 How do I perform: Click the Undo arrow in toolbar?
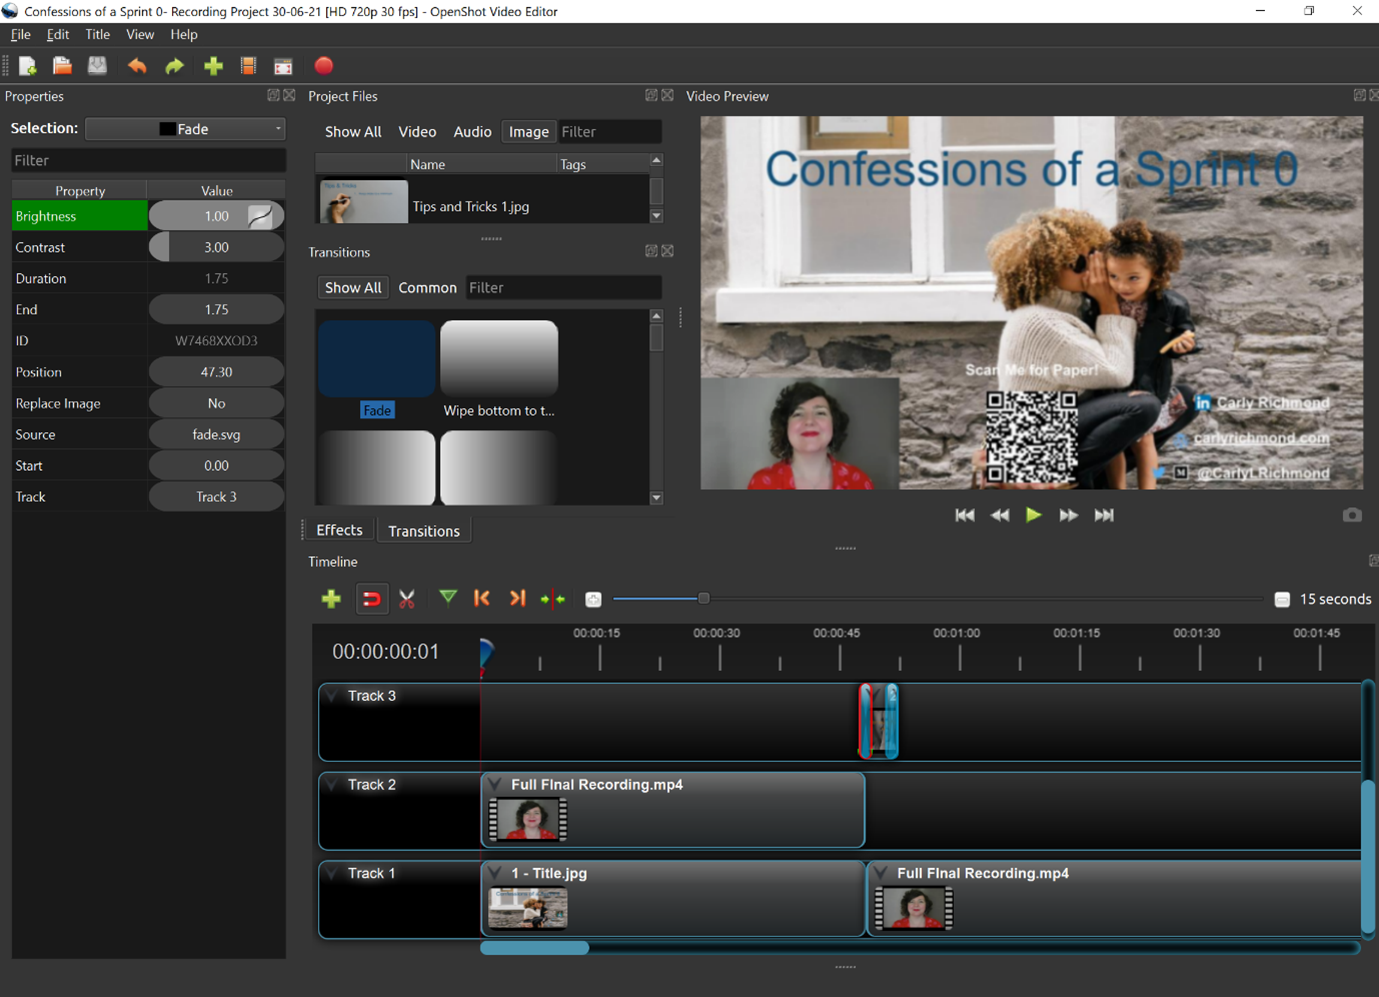click(137, 66)
